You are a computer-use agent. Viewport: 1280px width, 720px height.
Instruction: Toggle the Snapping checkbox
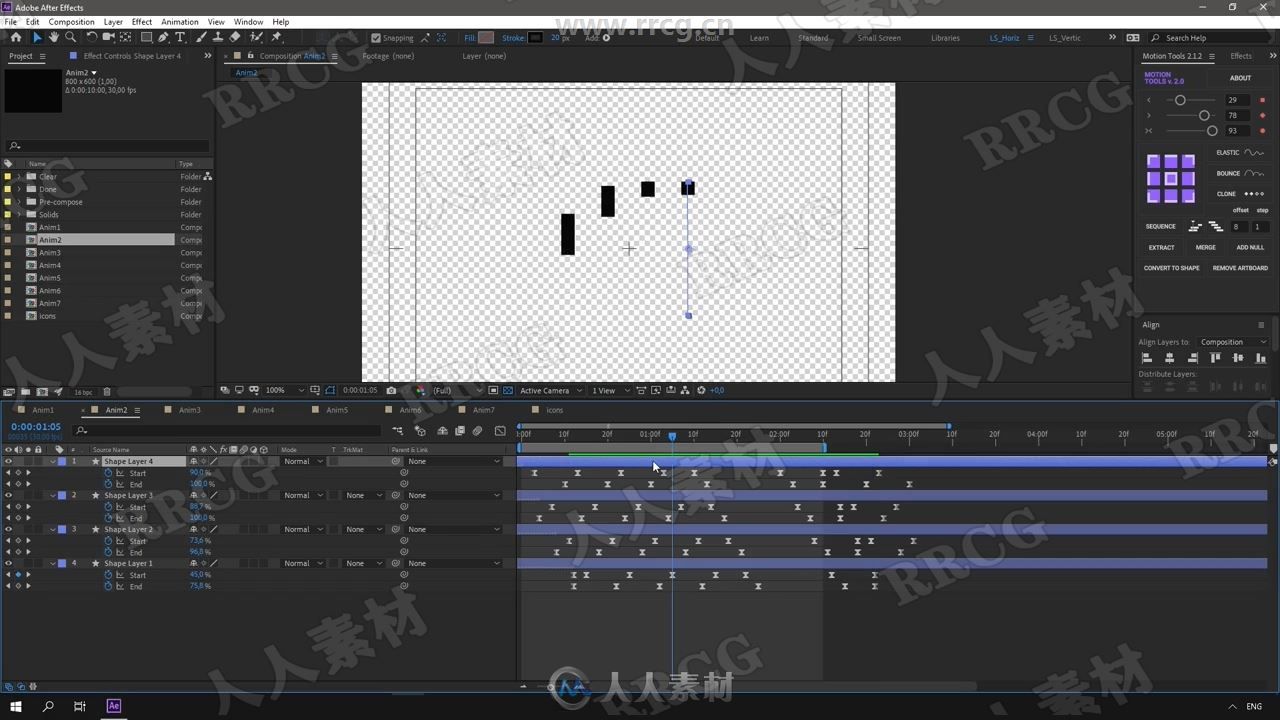(376, 38)
